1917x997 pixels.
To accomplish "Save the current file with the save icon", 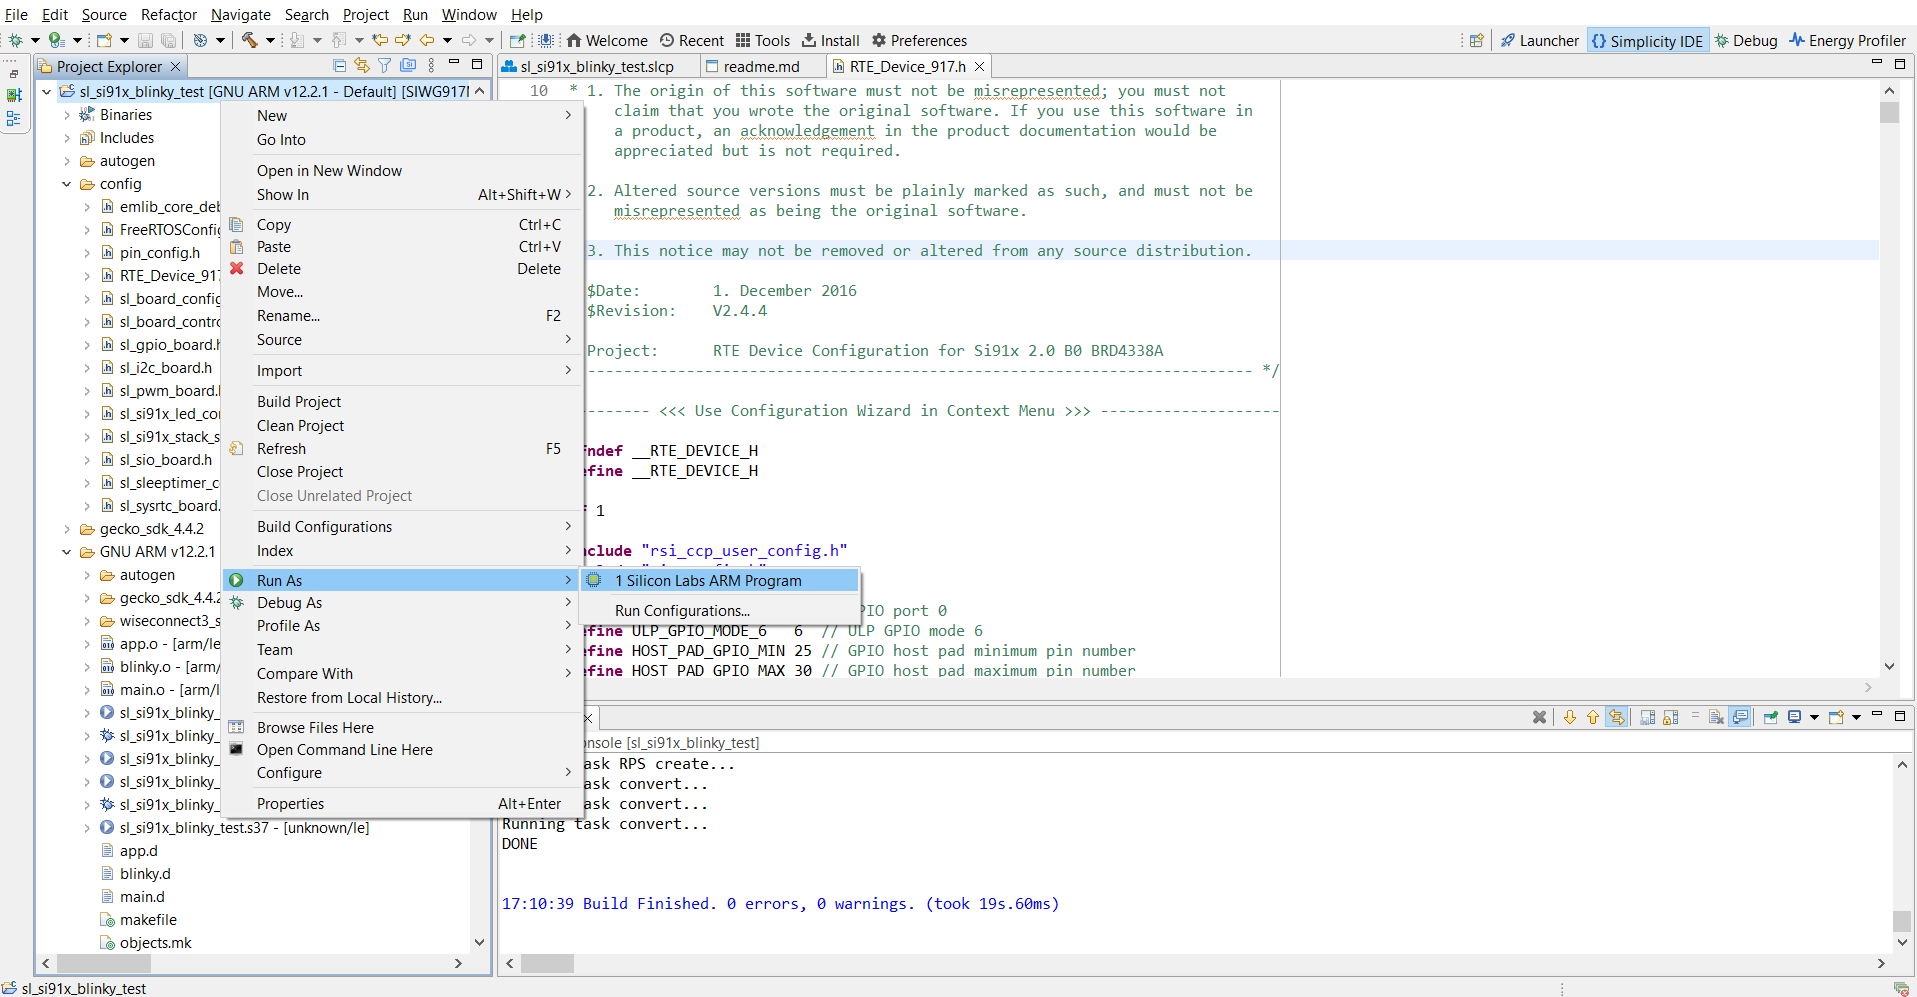I will pyautogui.click(x=146, y=40).
